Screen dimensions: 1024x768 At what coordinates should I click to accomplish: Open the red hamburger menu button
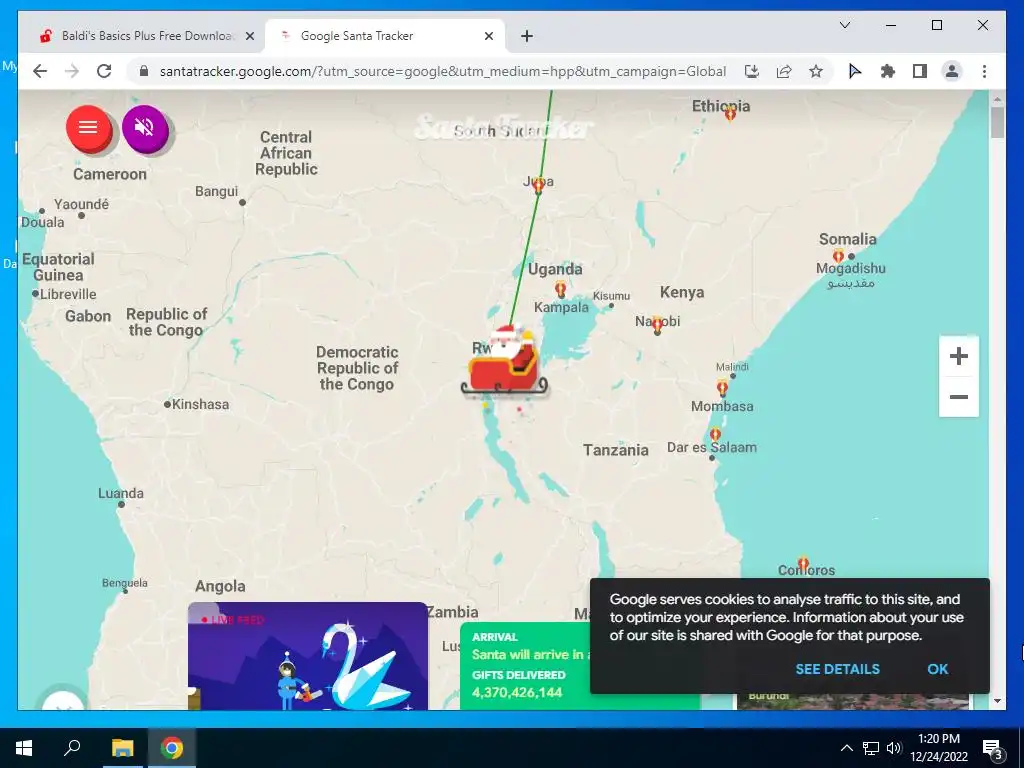point(88,128)
